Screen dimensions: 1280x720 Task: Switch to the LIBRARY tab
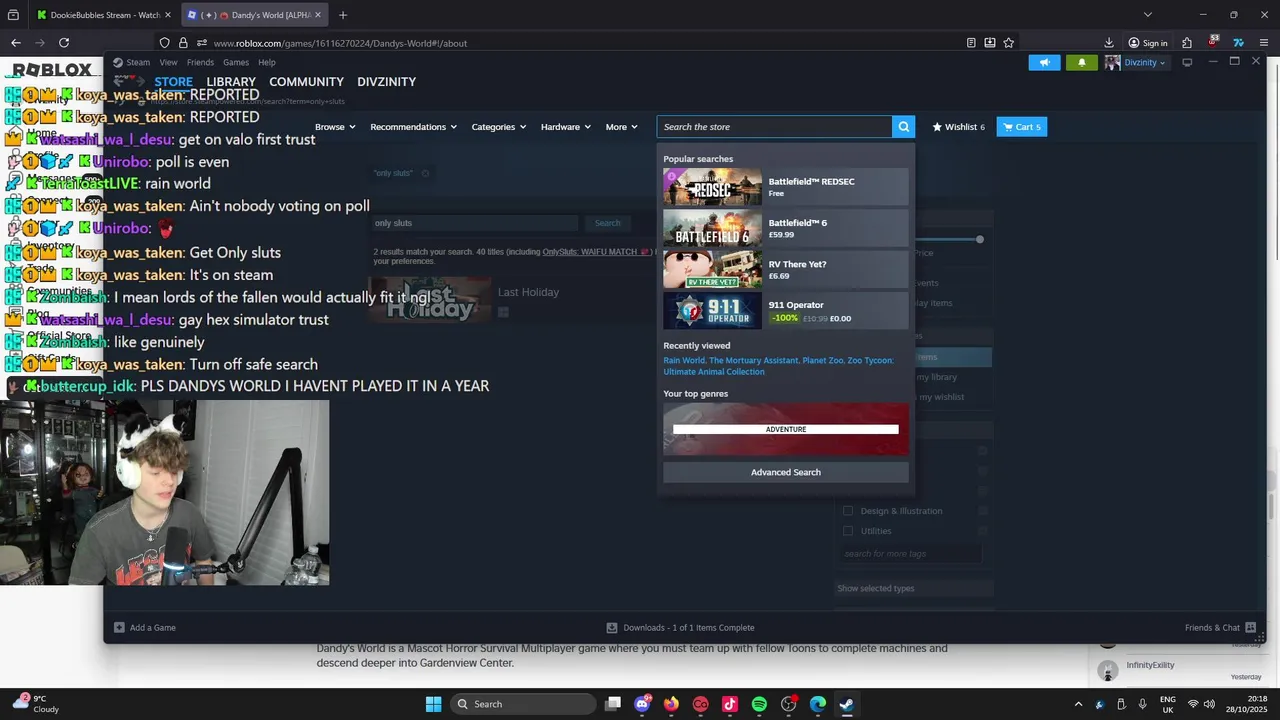tap(231, 82)
